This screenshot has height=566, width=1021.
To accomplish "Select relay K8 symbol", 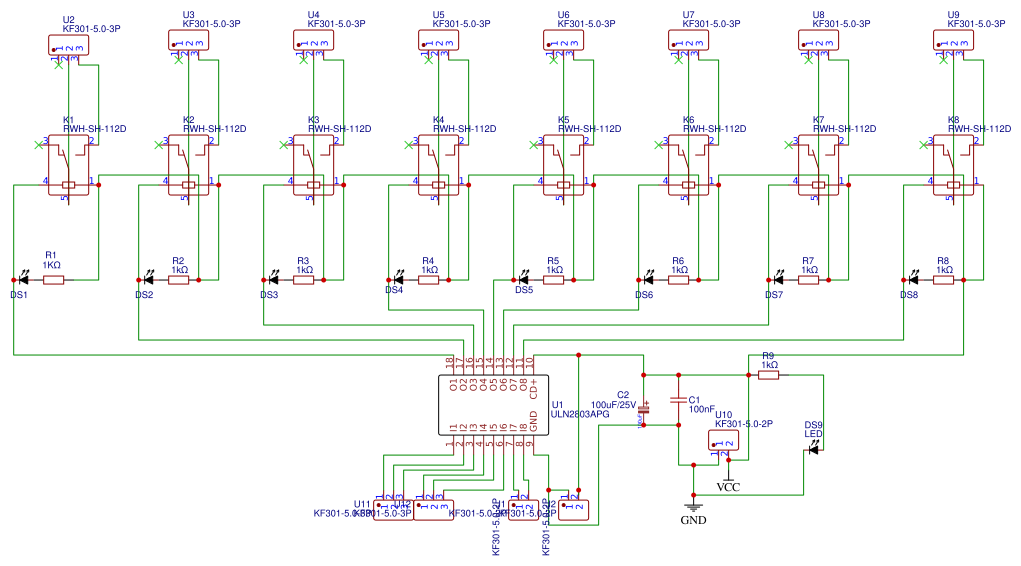I will pos(953,165).
